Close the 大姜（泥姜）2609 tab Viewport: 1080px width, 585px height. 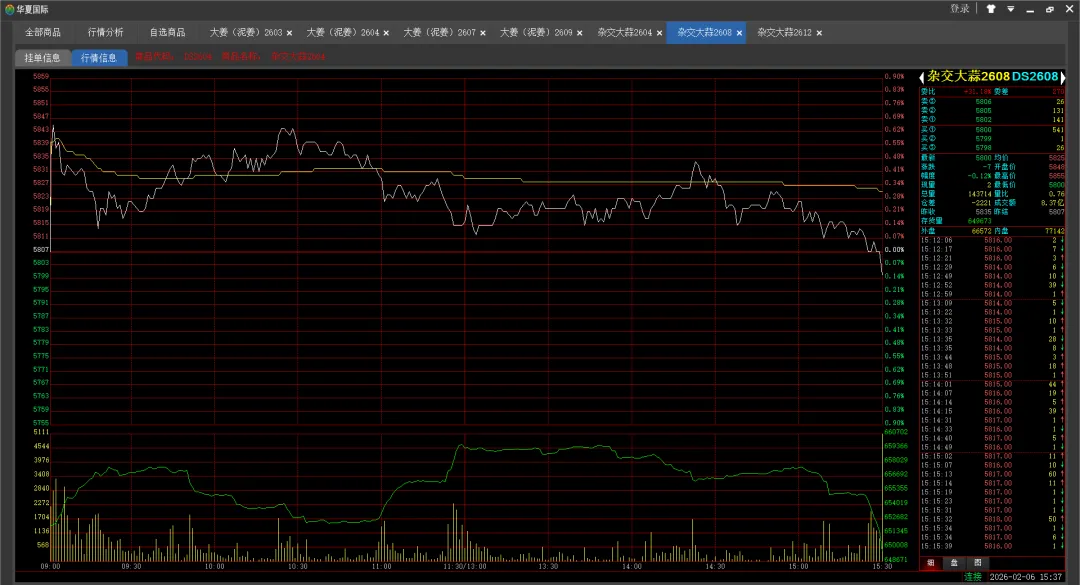(x=579, y=33)
